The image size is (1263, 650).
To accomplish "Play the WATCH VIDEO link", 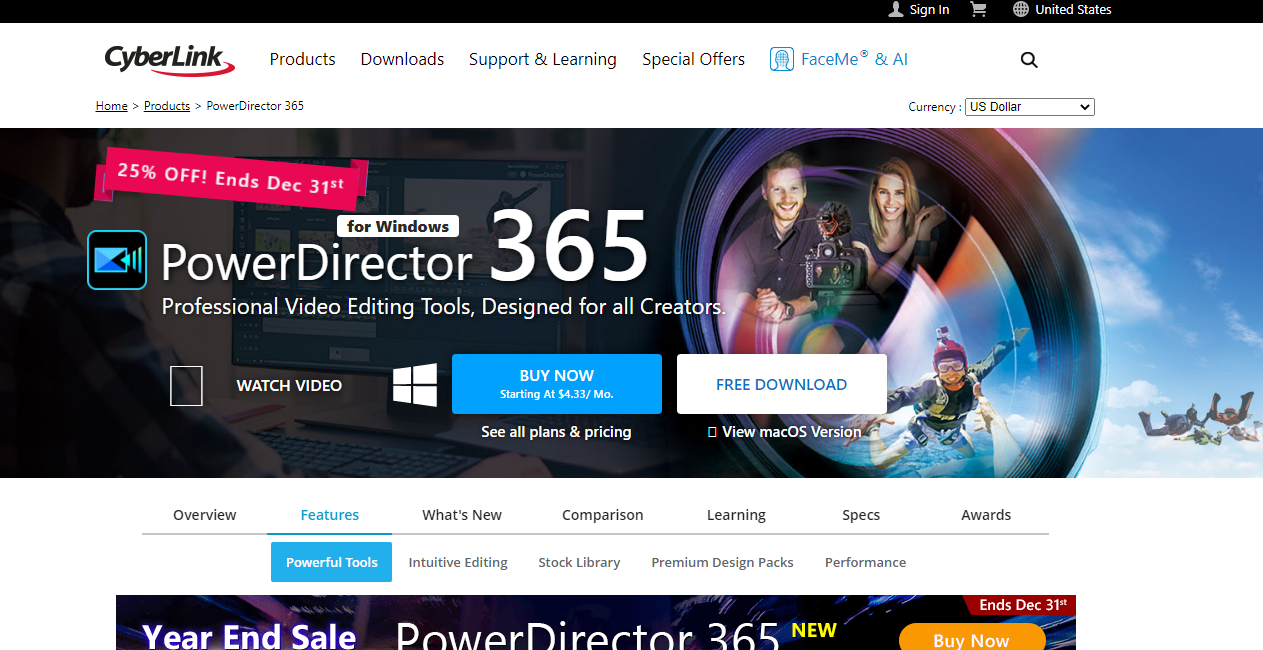I will (x=288, y=385).
